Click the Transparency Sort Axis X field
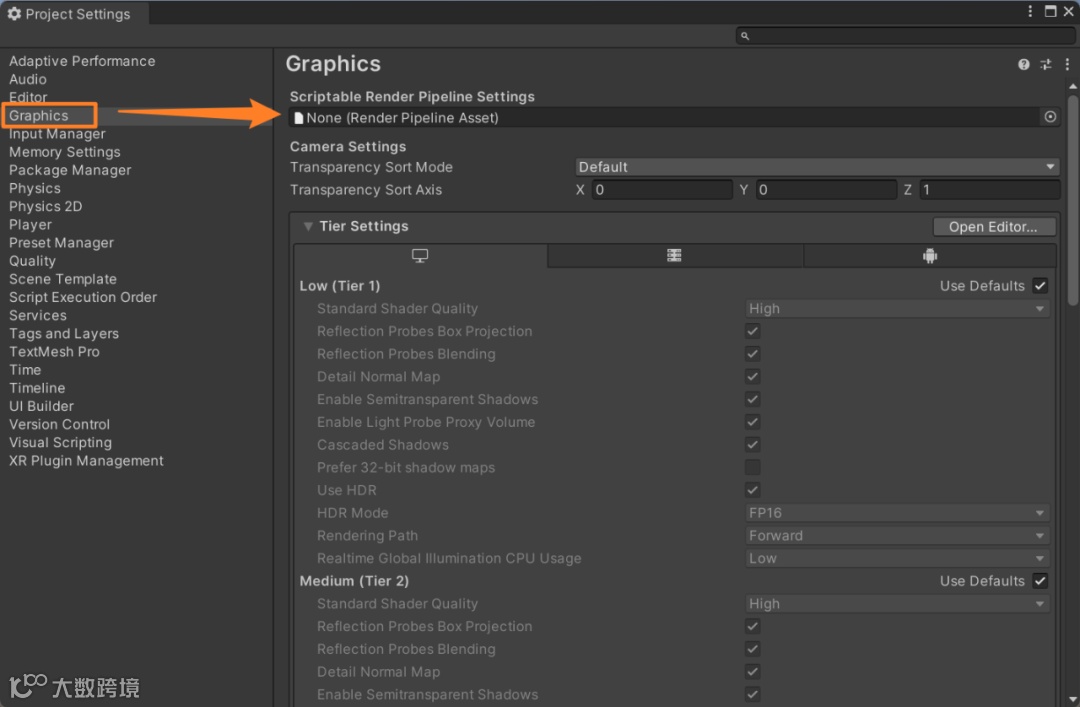The height and width of the screenshot is (707, 1080). (662, 189)
